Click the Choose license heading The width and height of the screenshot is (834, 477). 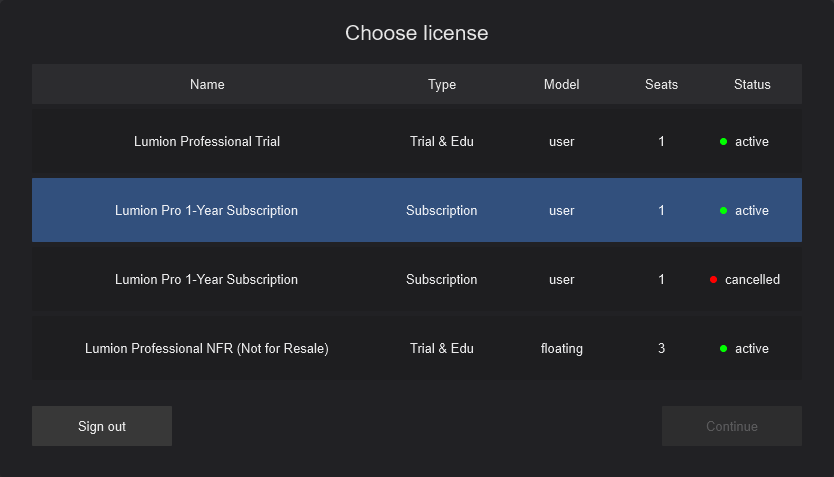(416, 33)
